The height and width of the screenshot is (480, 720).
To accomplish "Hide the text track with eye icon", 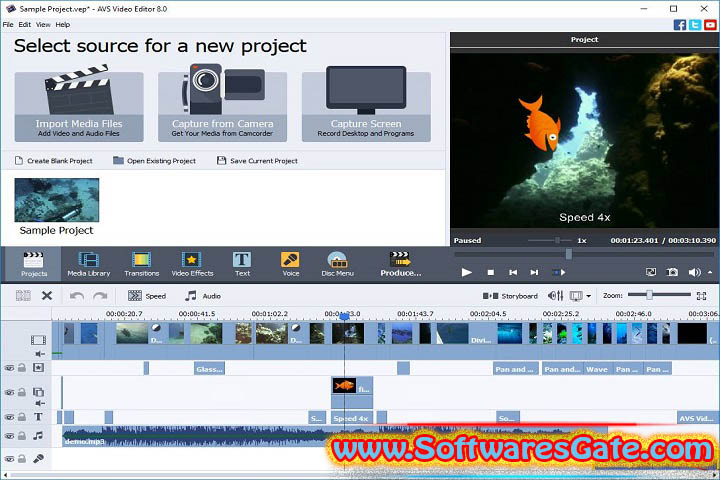I will (x=9, y=417).
